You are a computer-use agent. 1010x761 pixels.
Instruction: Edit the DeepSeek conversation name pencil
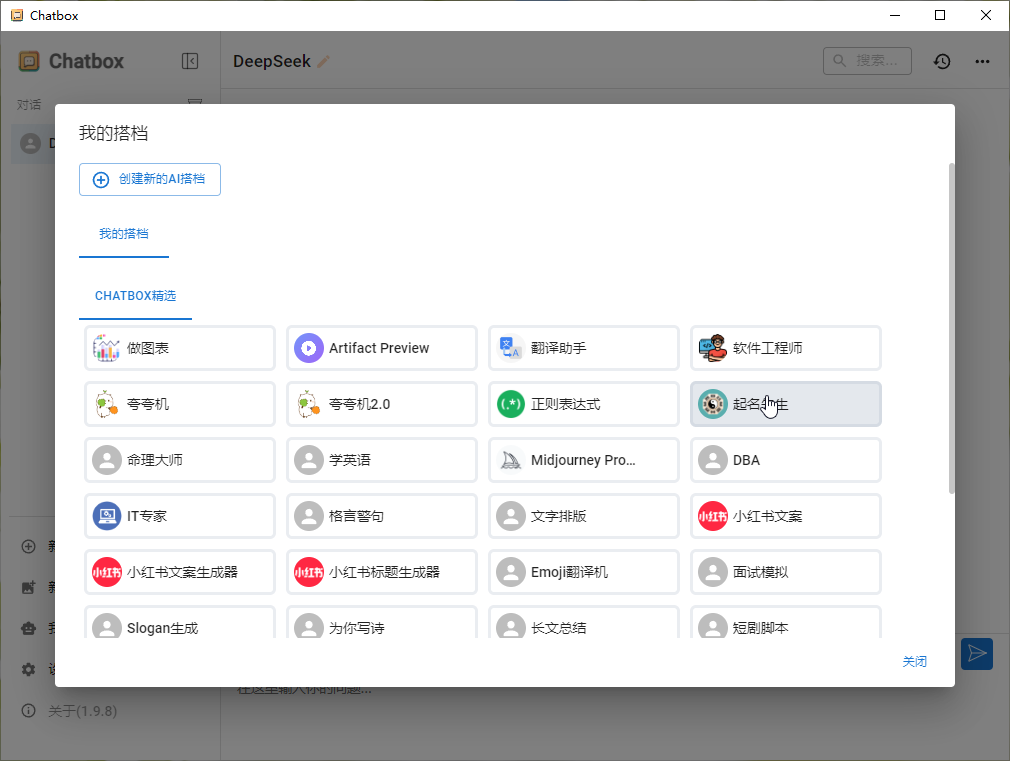[323, 61]
